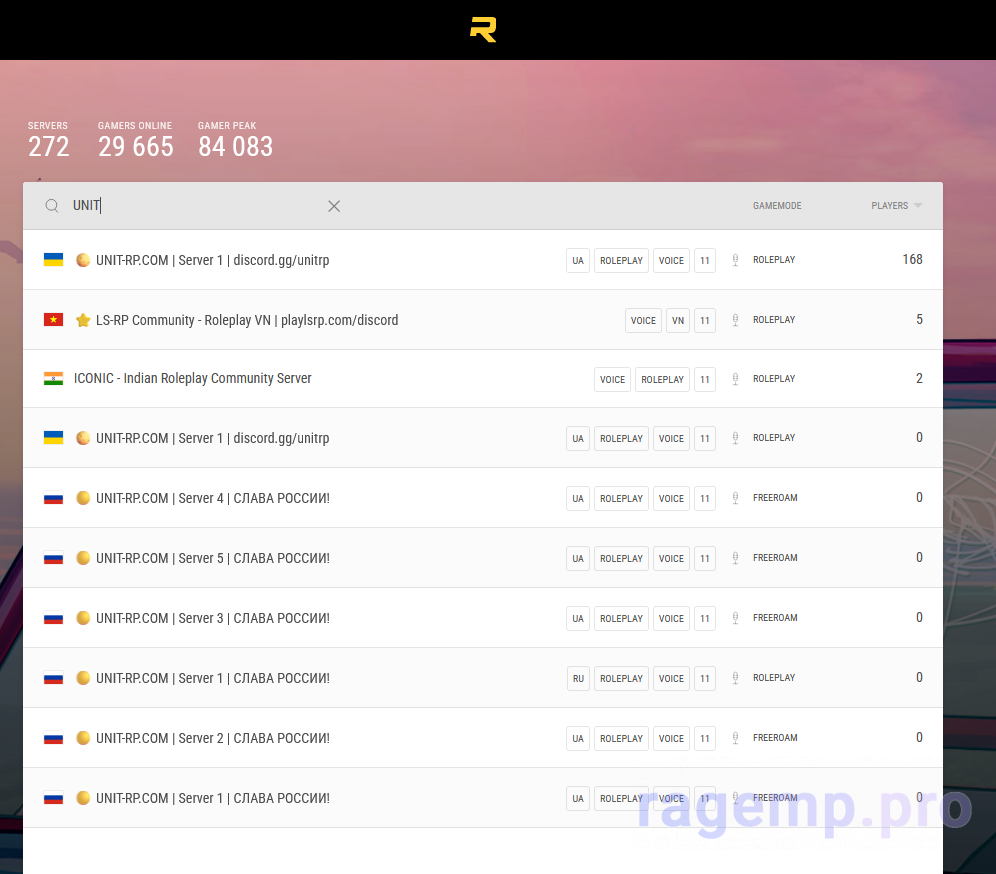Click the RU tag on Server 1 row
Image resolution: width=996 pixels, height=874 pixels.
tap(578, 678)
